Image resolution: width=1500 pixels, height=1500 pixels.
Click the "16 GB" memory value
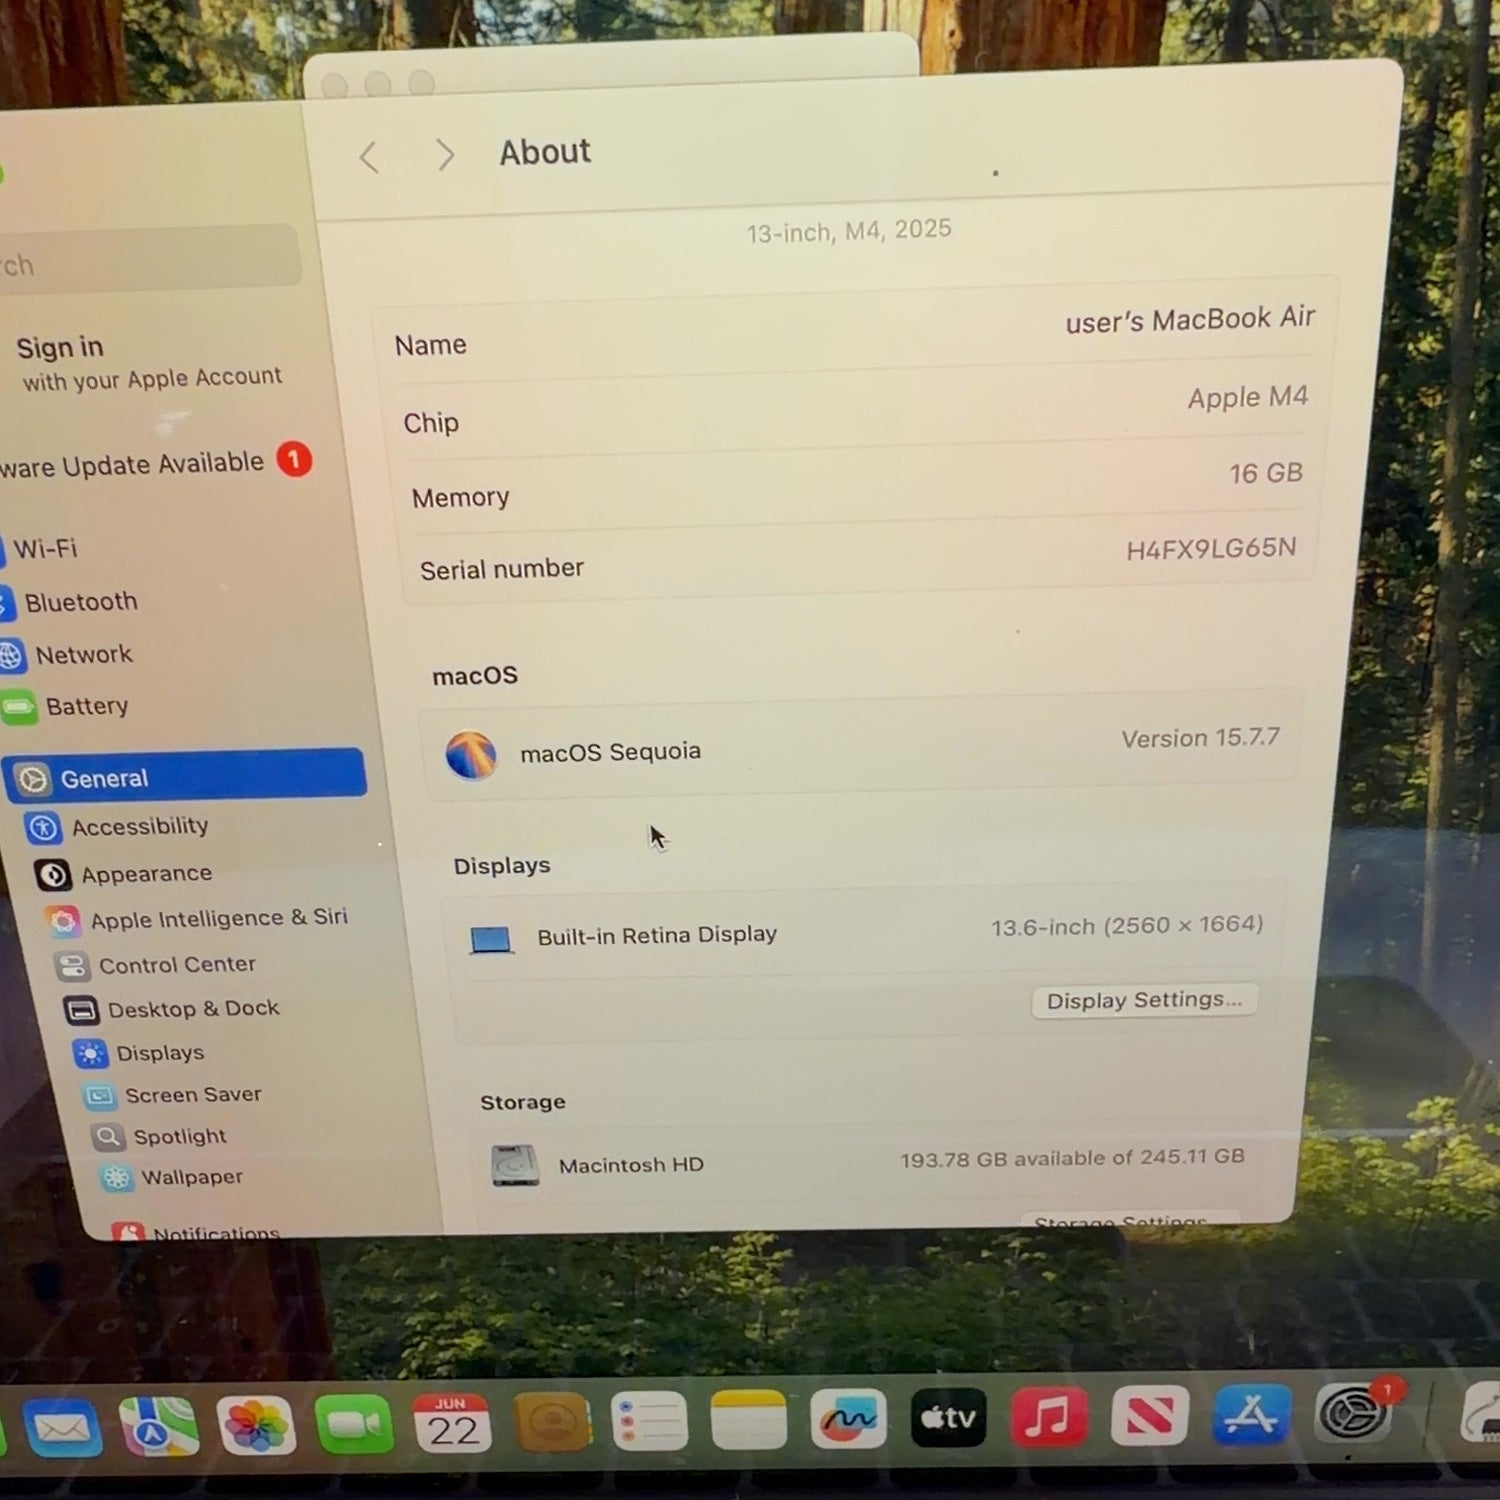pos(1266,473)
